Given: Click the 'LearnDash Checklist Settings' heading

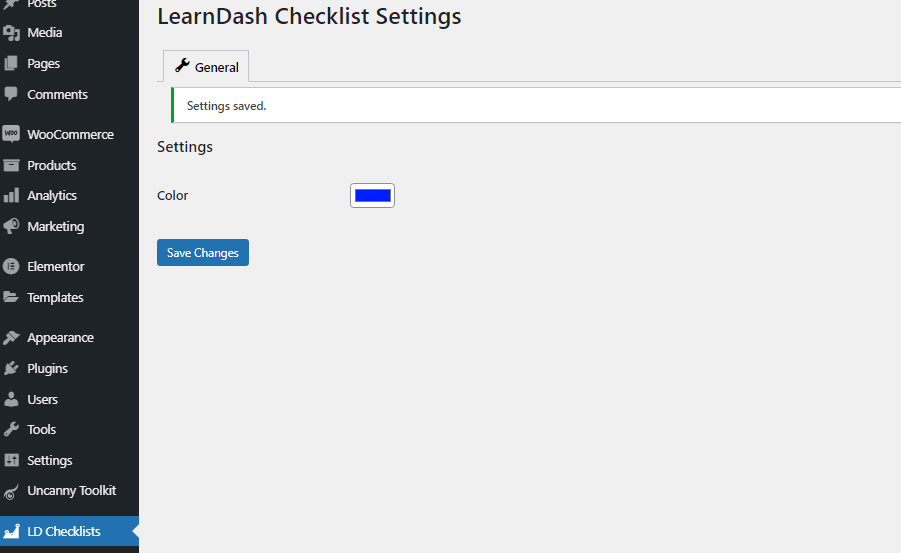Looking at the screenshot, I should (309, 17).
